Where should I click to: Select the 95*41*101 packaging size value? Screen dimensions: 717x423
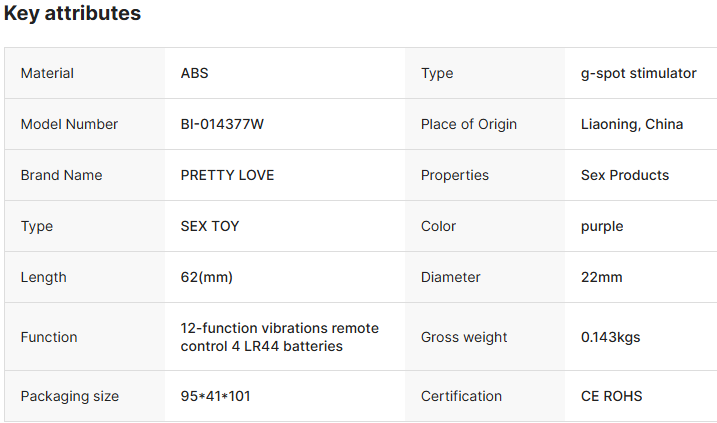pyautogui.click(x=215, y=396)
